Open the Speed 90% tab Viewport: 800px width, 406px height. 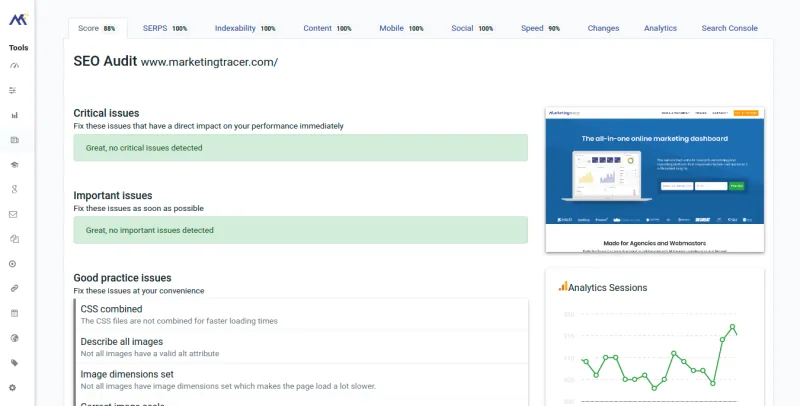(540, 29)
